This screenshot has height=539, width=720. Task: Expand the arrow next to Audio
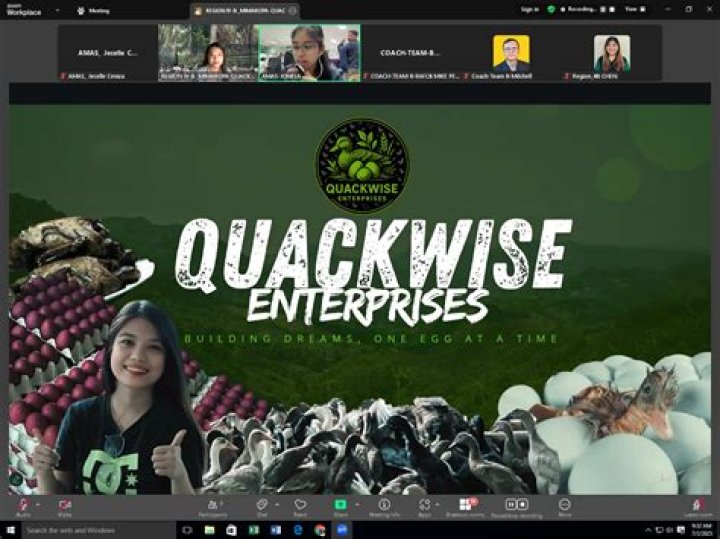click(x=37, y=501)
